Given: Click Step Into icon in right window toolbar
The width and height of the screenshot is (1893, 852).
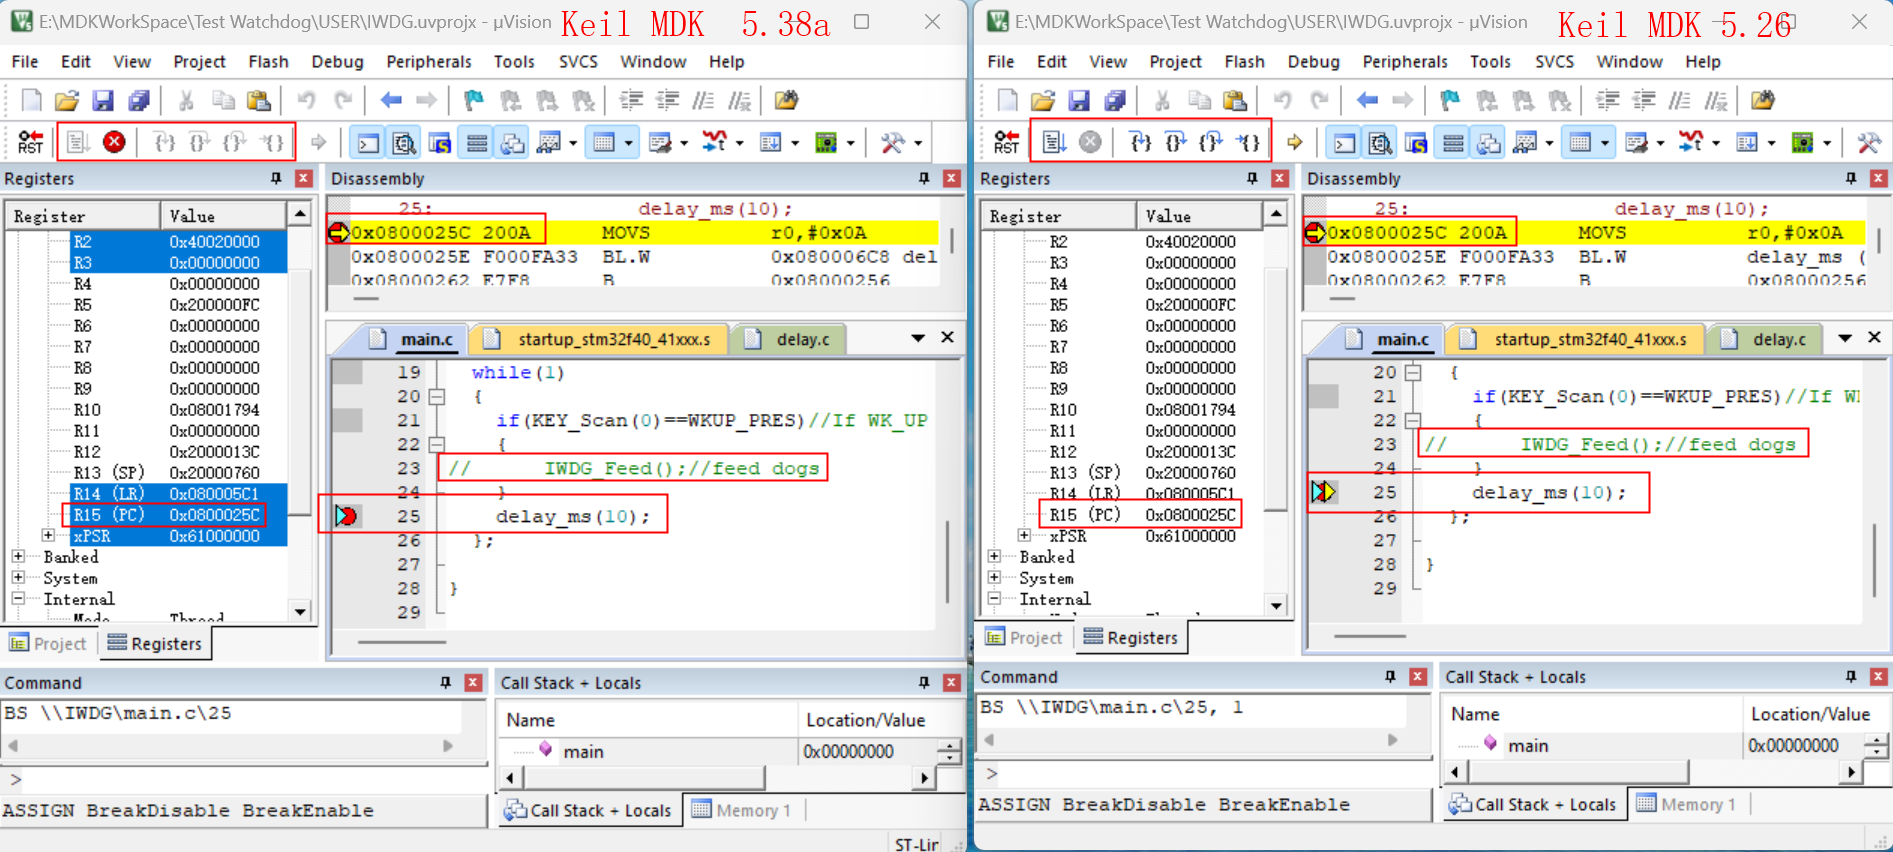Looking at the screenshot, I should 1140,142.
